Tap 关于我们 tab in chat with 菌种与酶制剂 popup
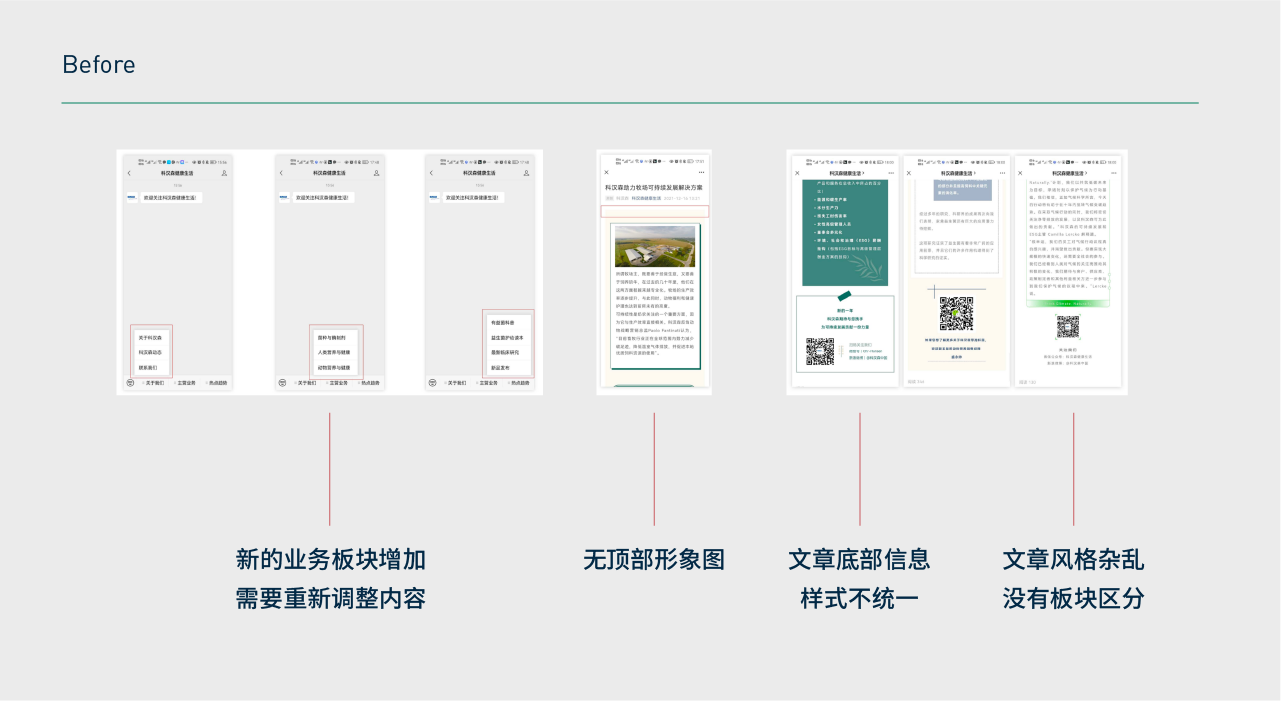Screen dimensions: 1281x701 click(x=307, y=383)
